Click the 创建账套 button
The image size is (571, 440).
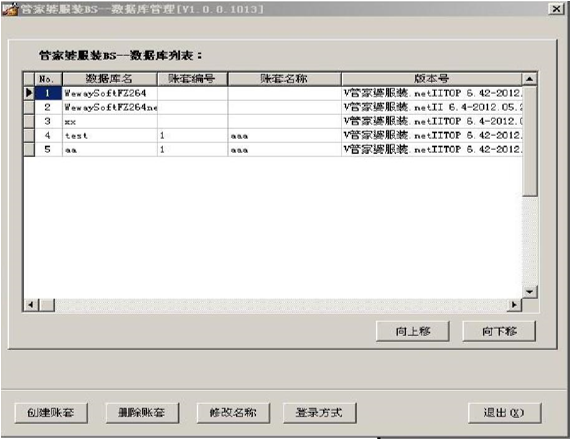[51, 413]
